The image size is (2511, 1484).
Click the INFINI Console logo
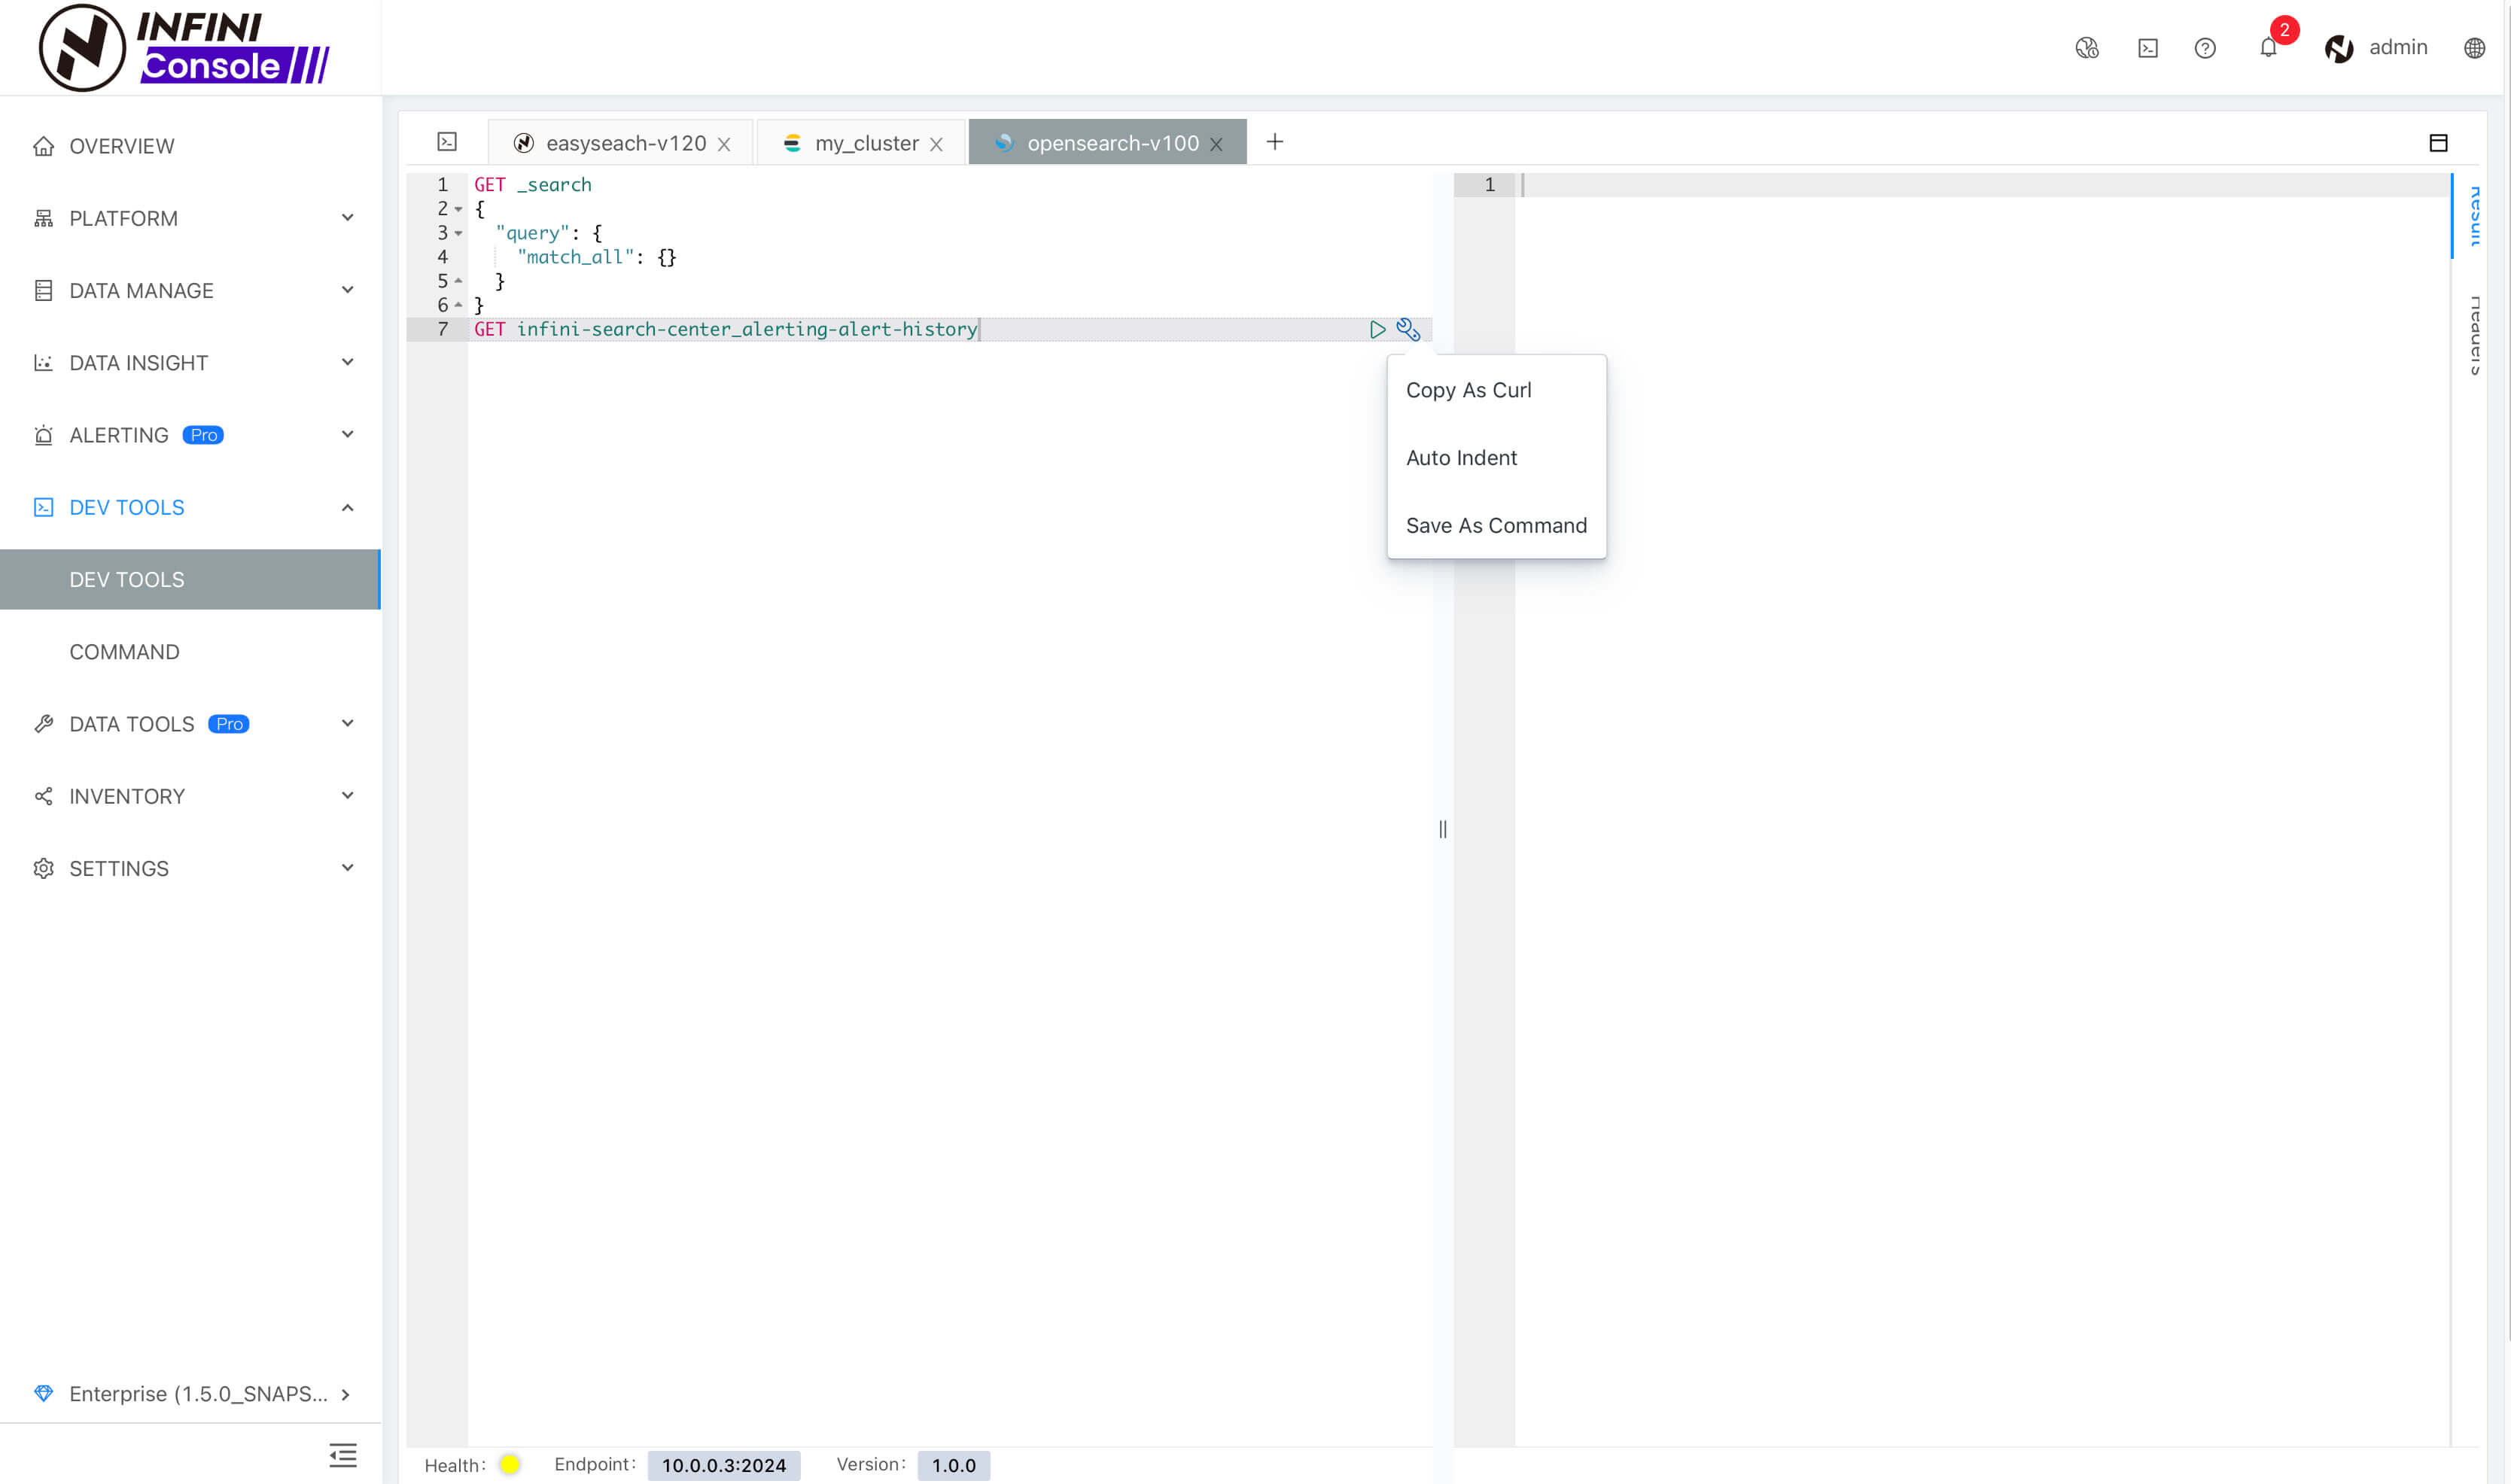point(184,47)
